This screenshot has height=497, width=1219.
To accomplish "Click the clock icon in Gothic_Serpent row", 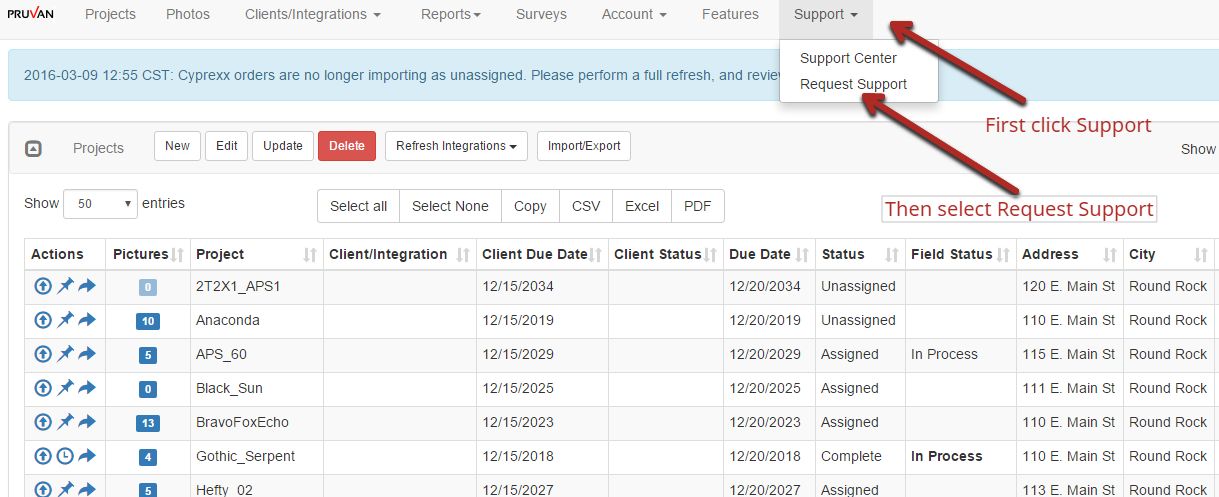I will (x=65, y=456).
